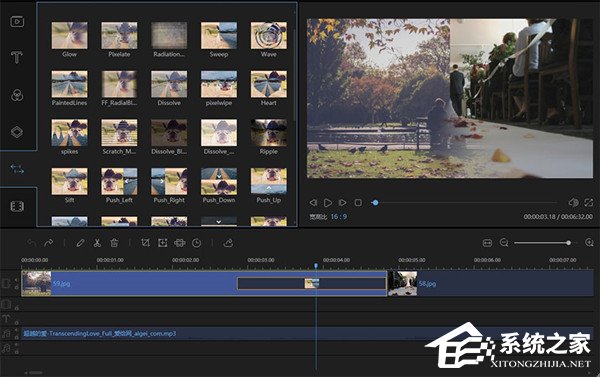Image resolution: width=600 pixels, height=377 pixels.
Task: Open the Filters panel with three-circles icon
Action: point(17,95)
